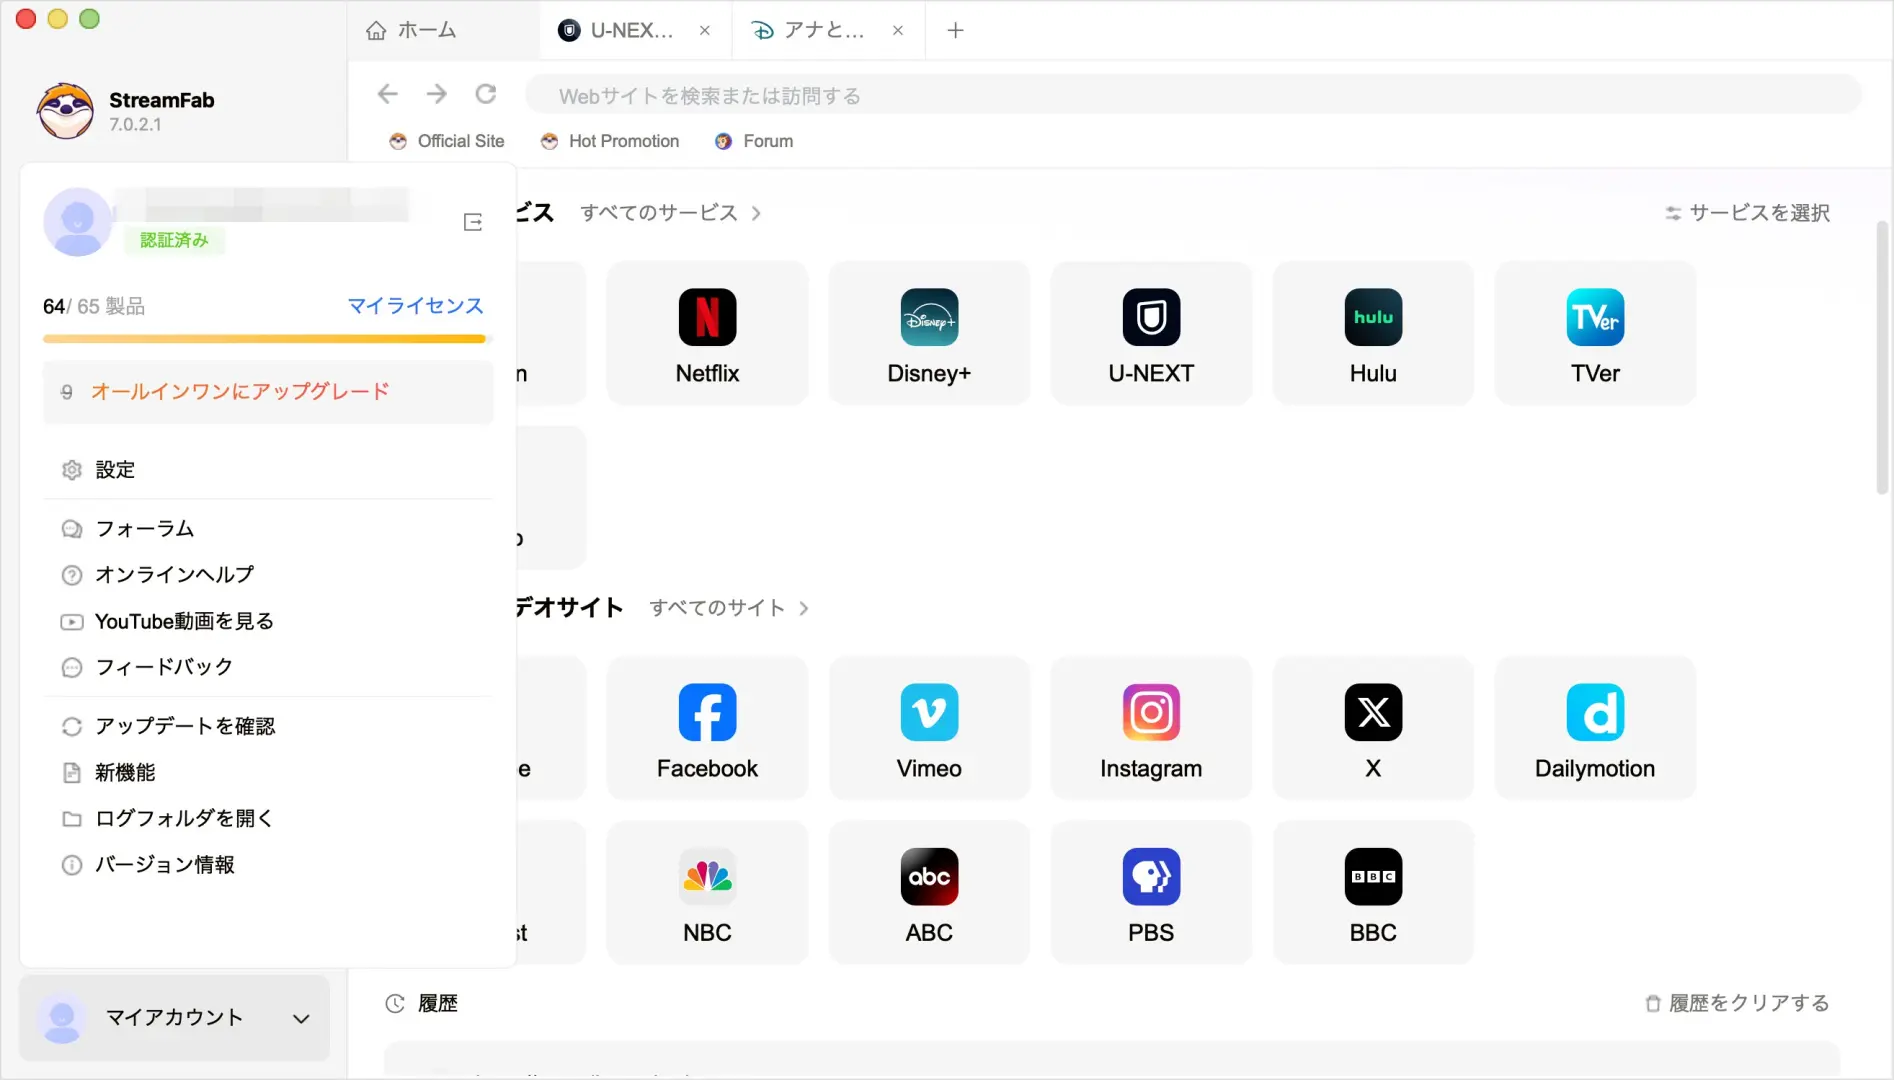
Task: Open the NBC site tile
Action: click(707, 892)
